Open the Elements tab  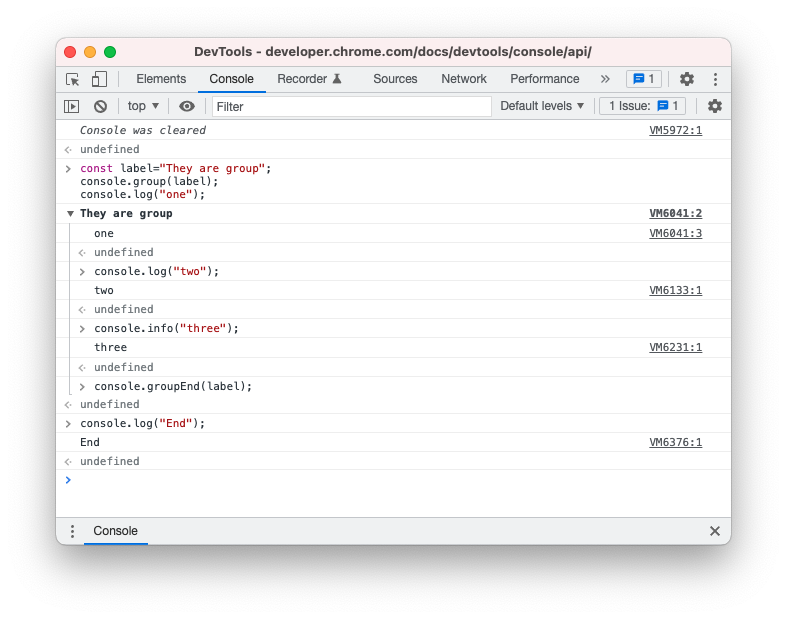pyautogui.click(x=161, y=79)
